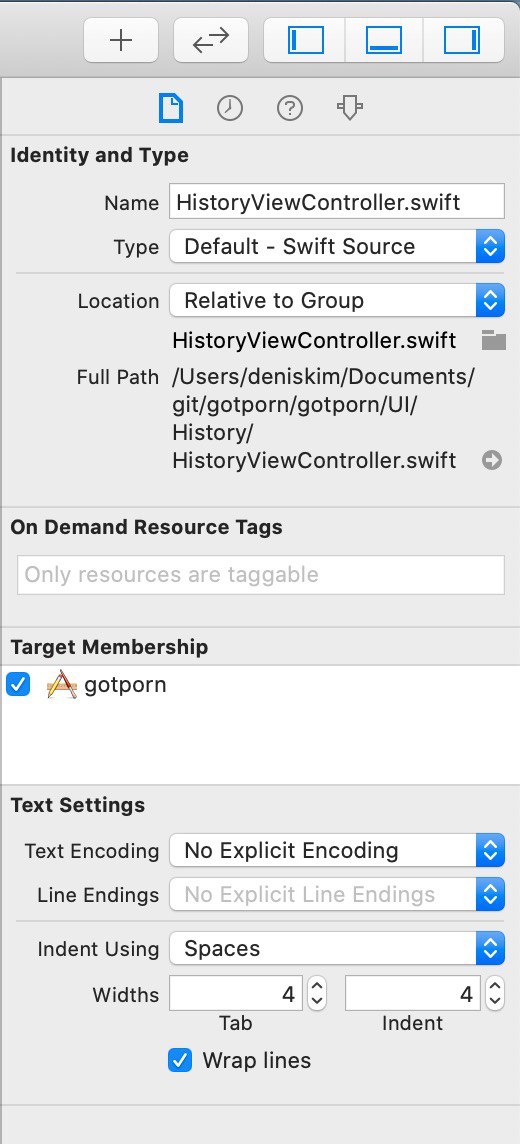Open Location dropdown Relative to Group
Viewport: 520px width, 1144px height.
click(337, 301)
